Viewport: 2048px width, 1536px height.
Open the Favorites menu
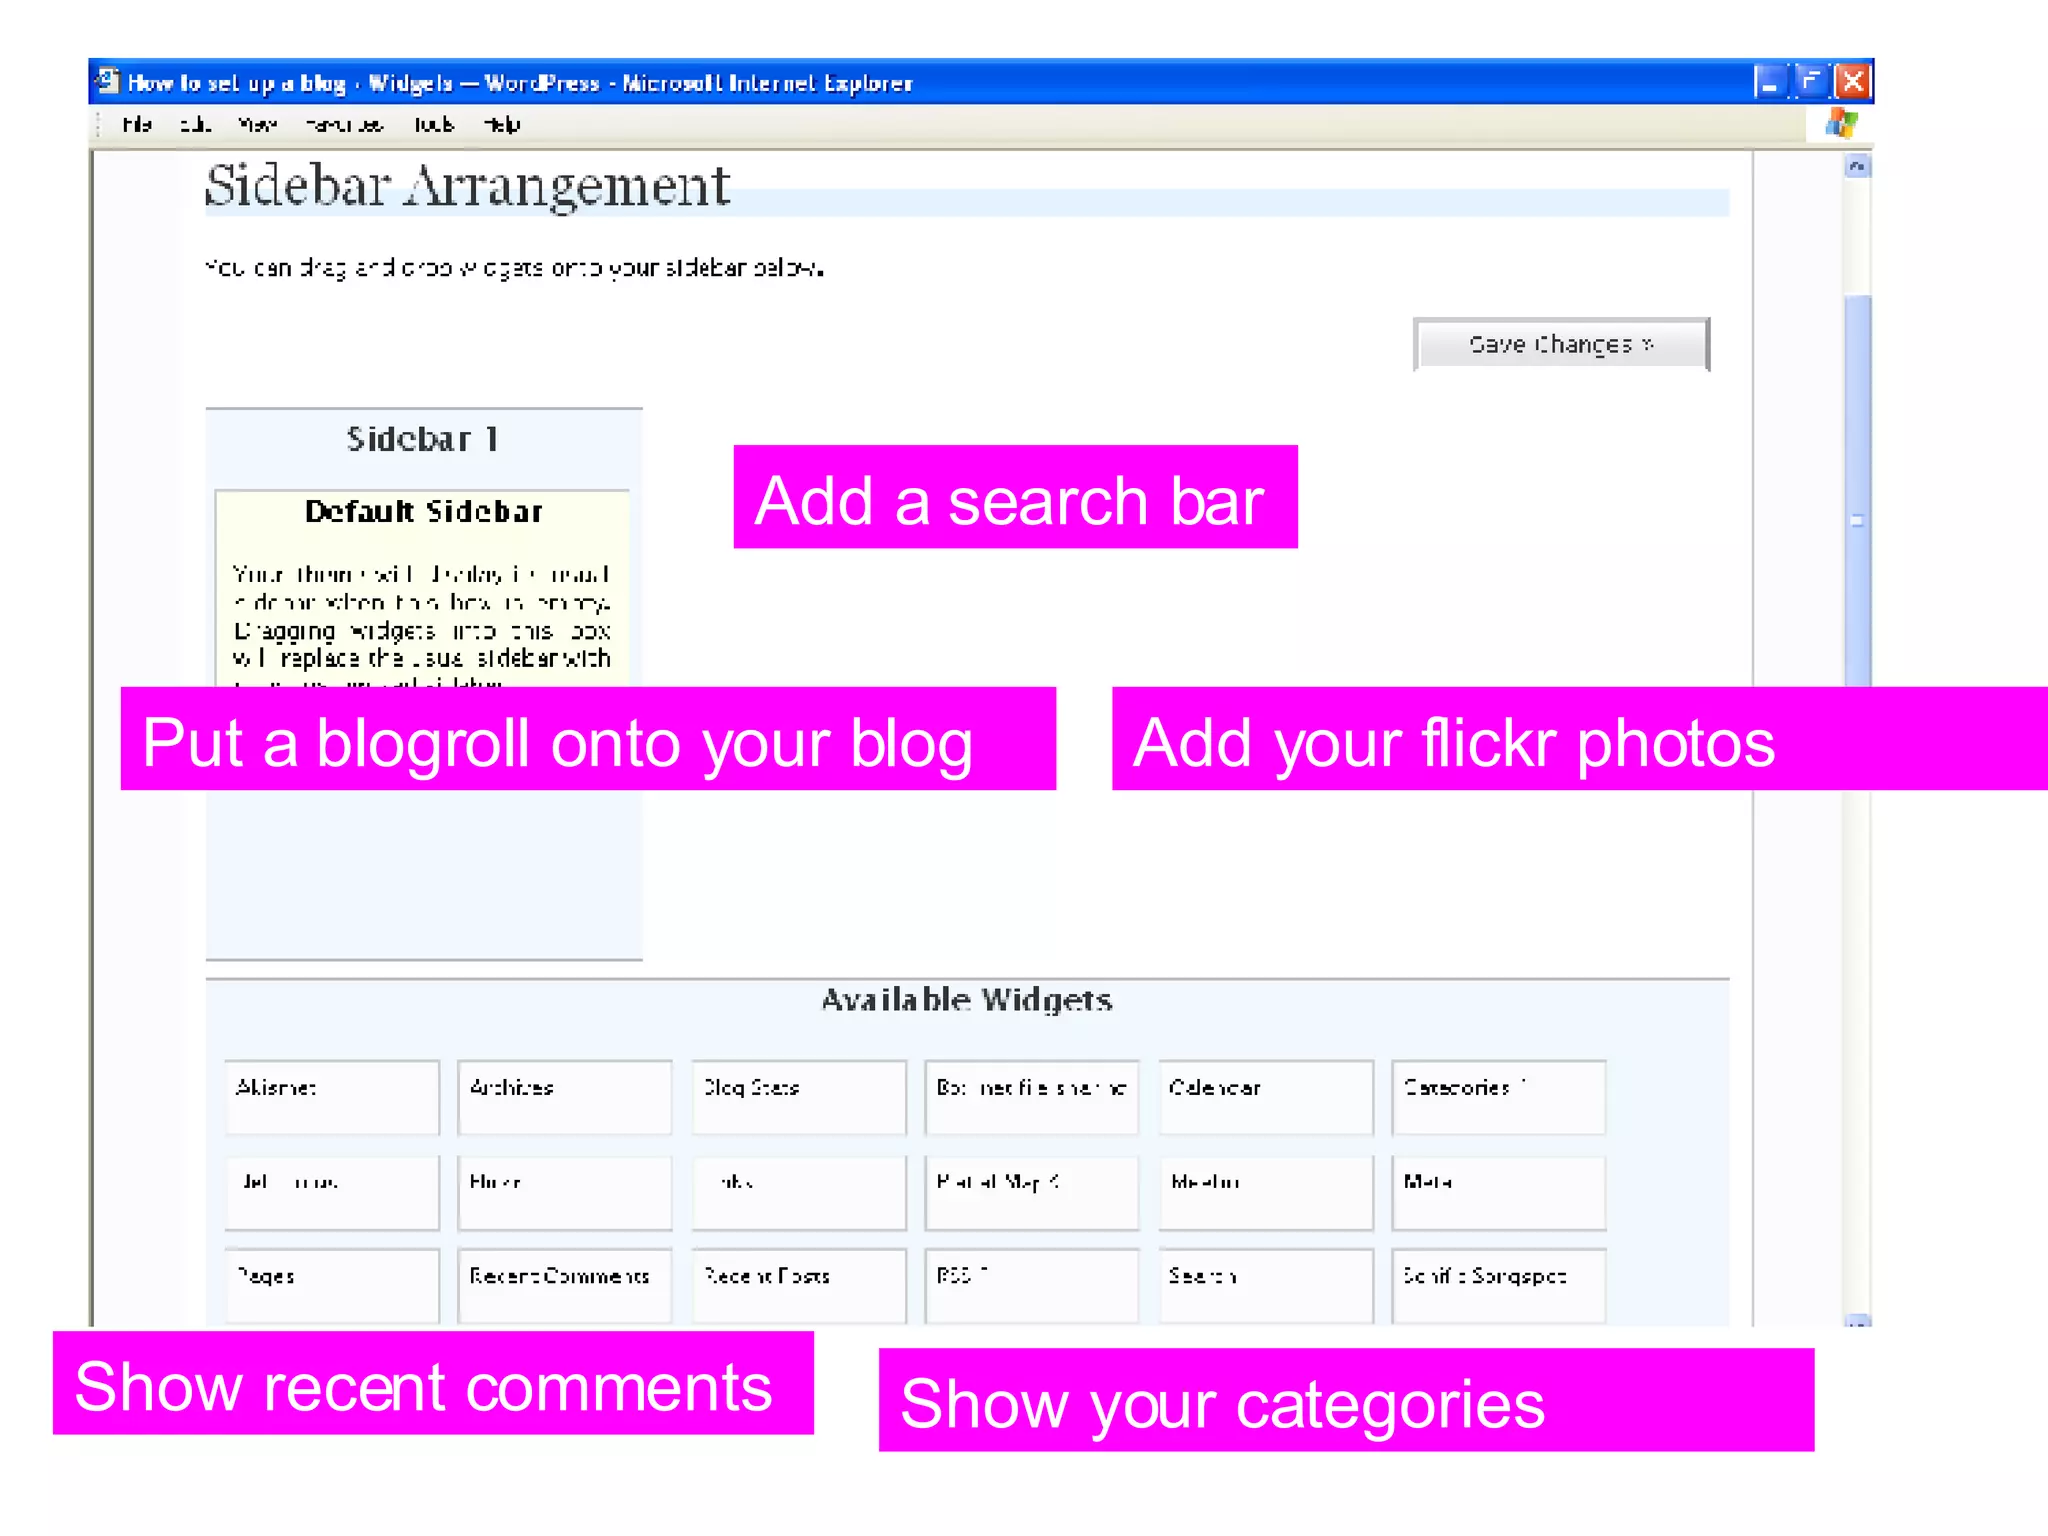click(344, 125)
